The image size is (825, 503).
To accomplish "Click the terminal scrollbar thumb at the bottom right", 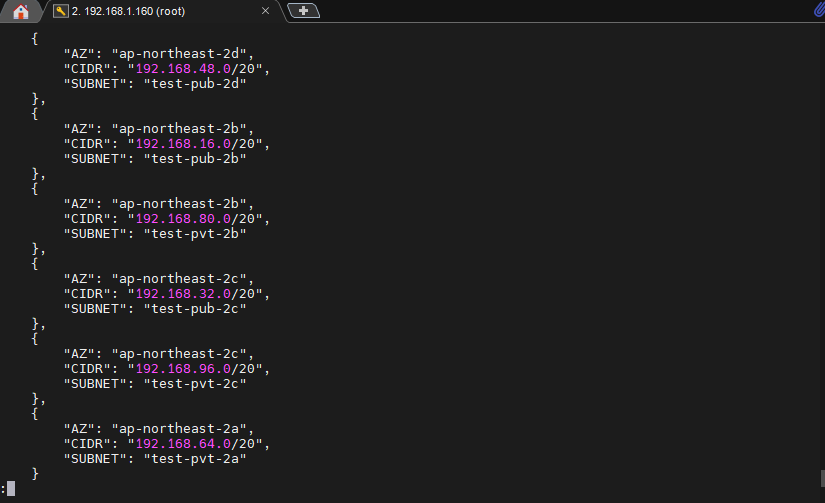I will (x=822, y=478).
